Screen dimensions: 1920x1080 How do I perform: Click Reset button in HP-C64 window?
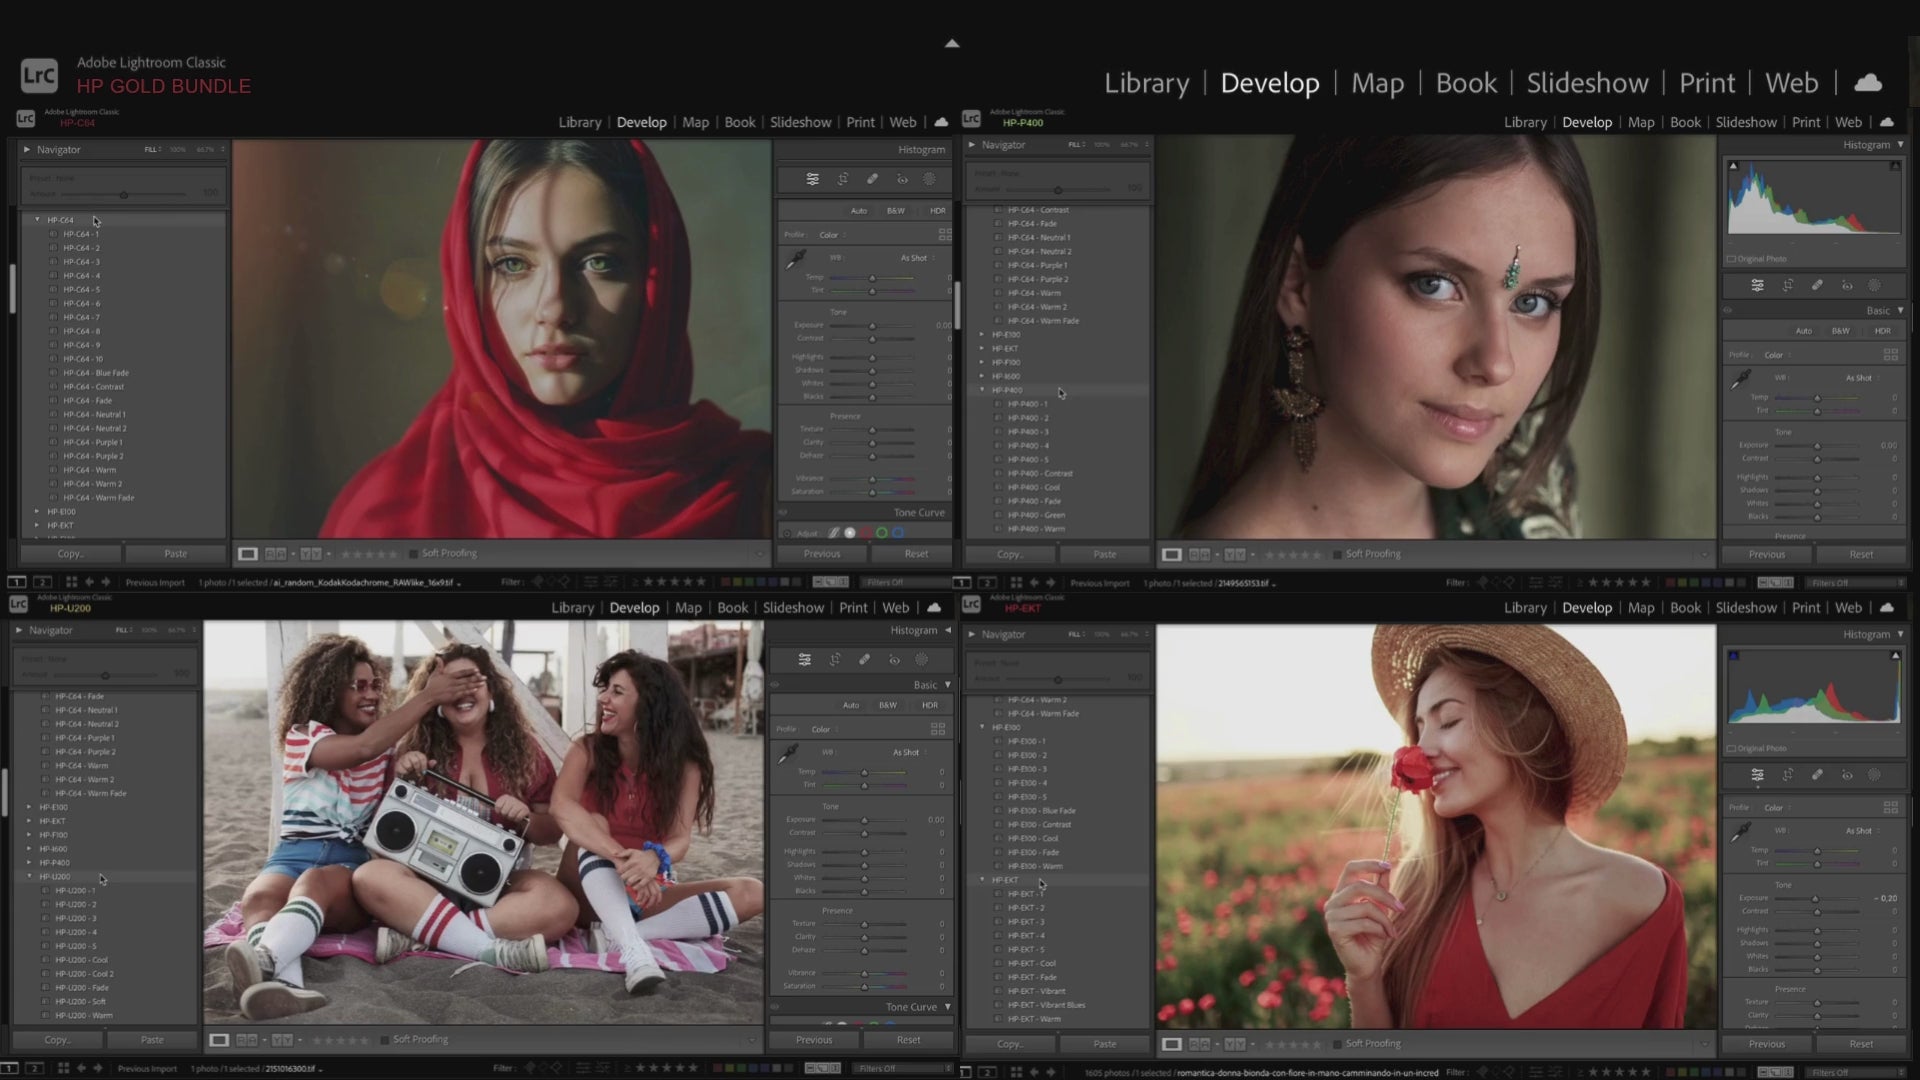click(916, 554)
